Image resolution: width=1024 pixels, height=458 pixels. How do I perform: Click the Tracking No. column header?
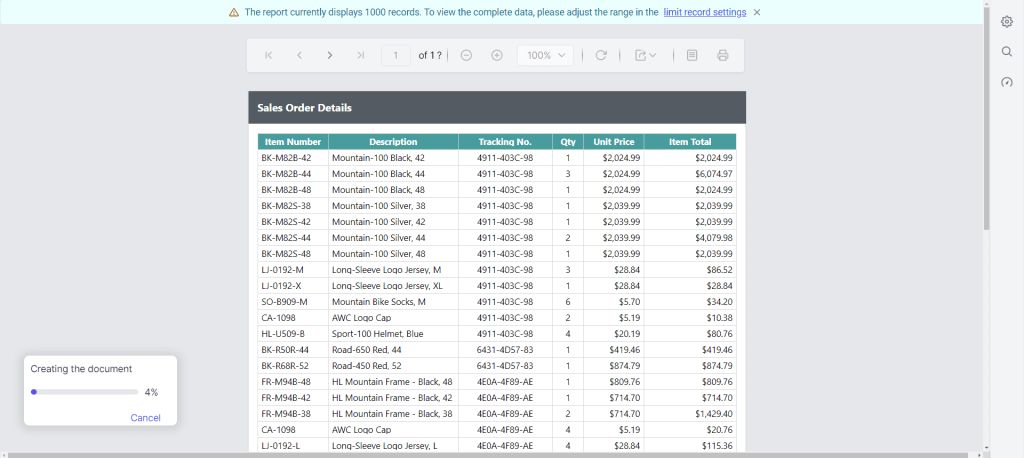tap(505, 142)
